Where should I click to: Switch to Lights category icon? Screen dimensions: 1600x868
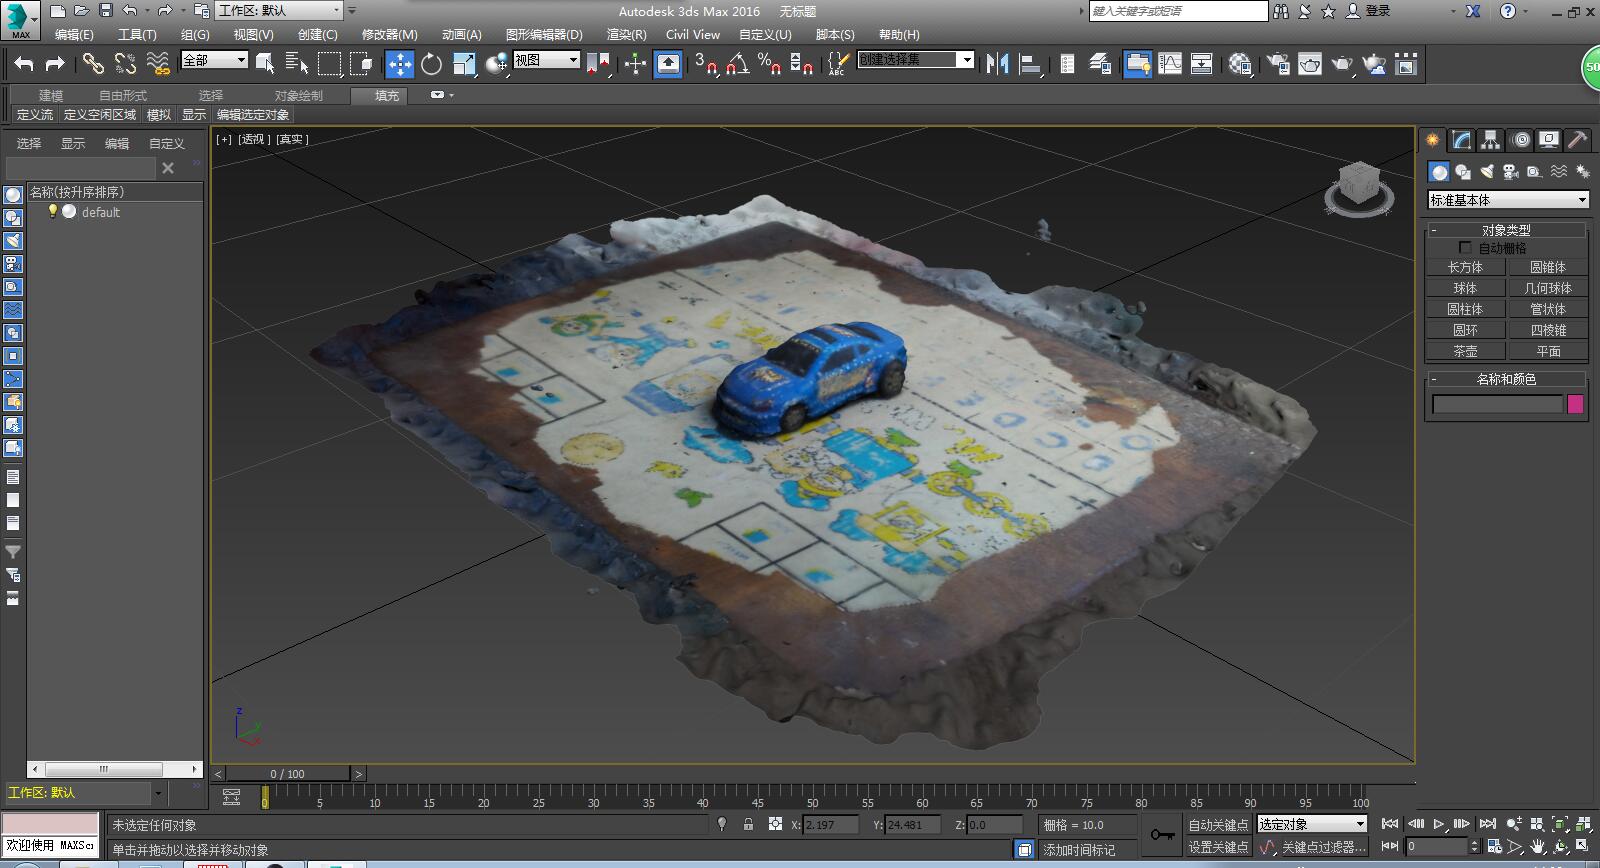(x=1487, y=172)
